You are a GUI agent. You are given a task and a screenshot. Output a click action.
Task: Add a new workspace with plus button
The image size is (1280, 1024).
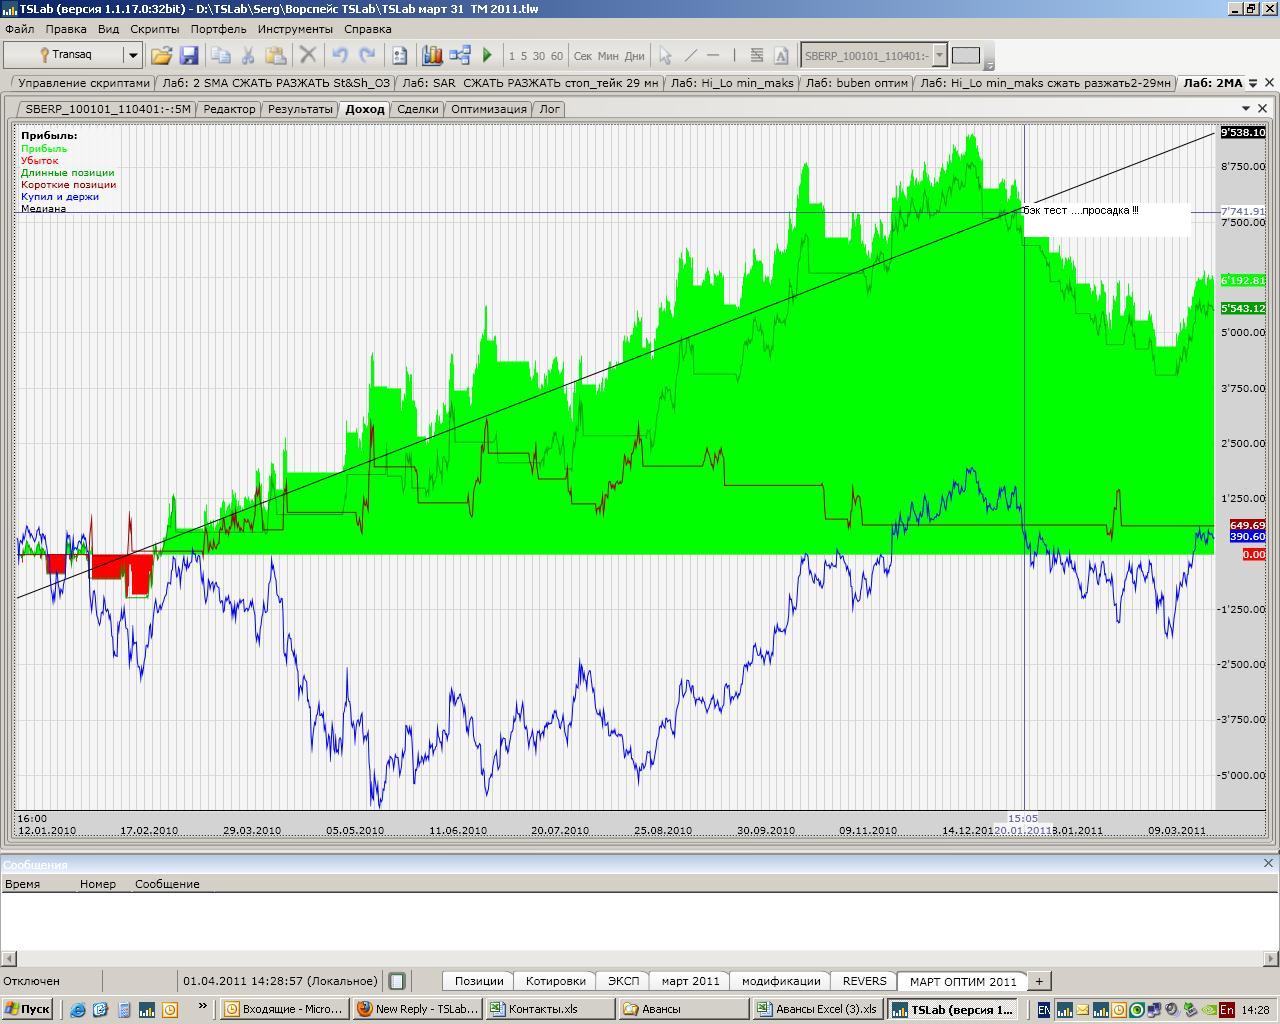point(1039,981)
